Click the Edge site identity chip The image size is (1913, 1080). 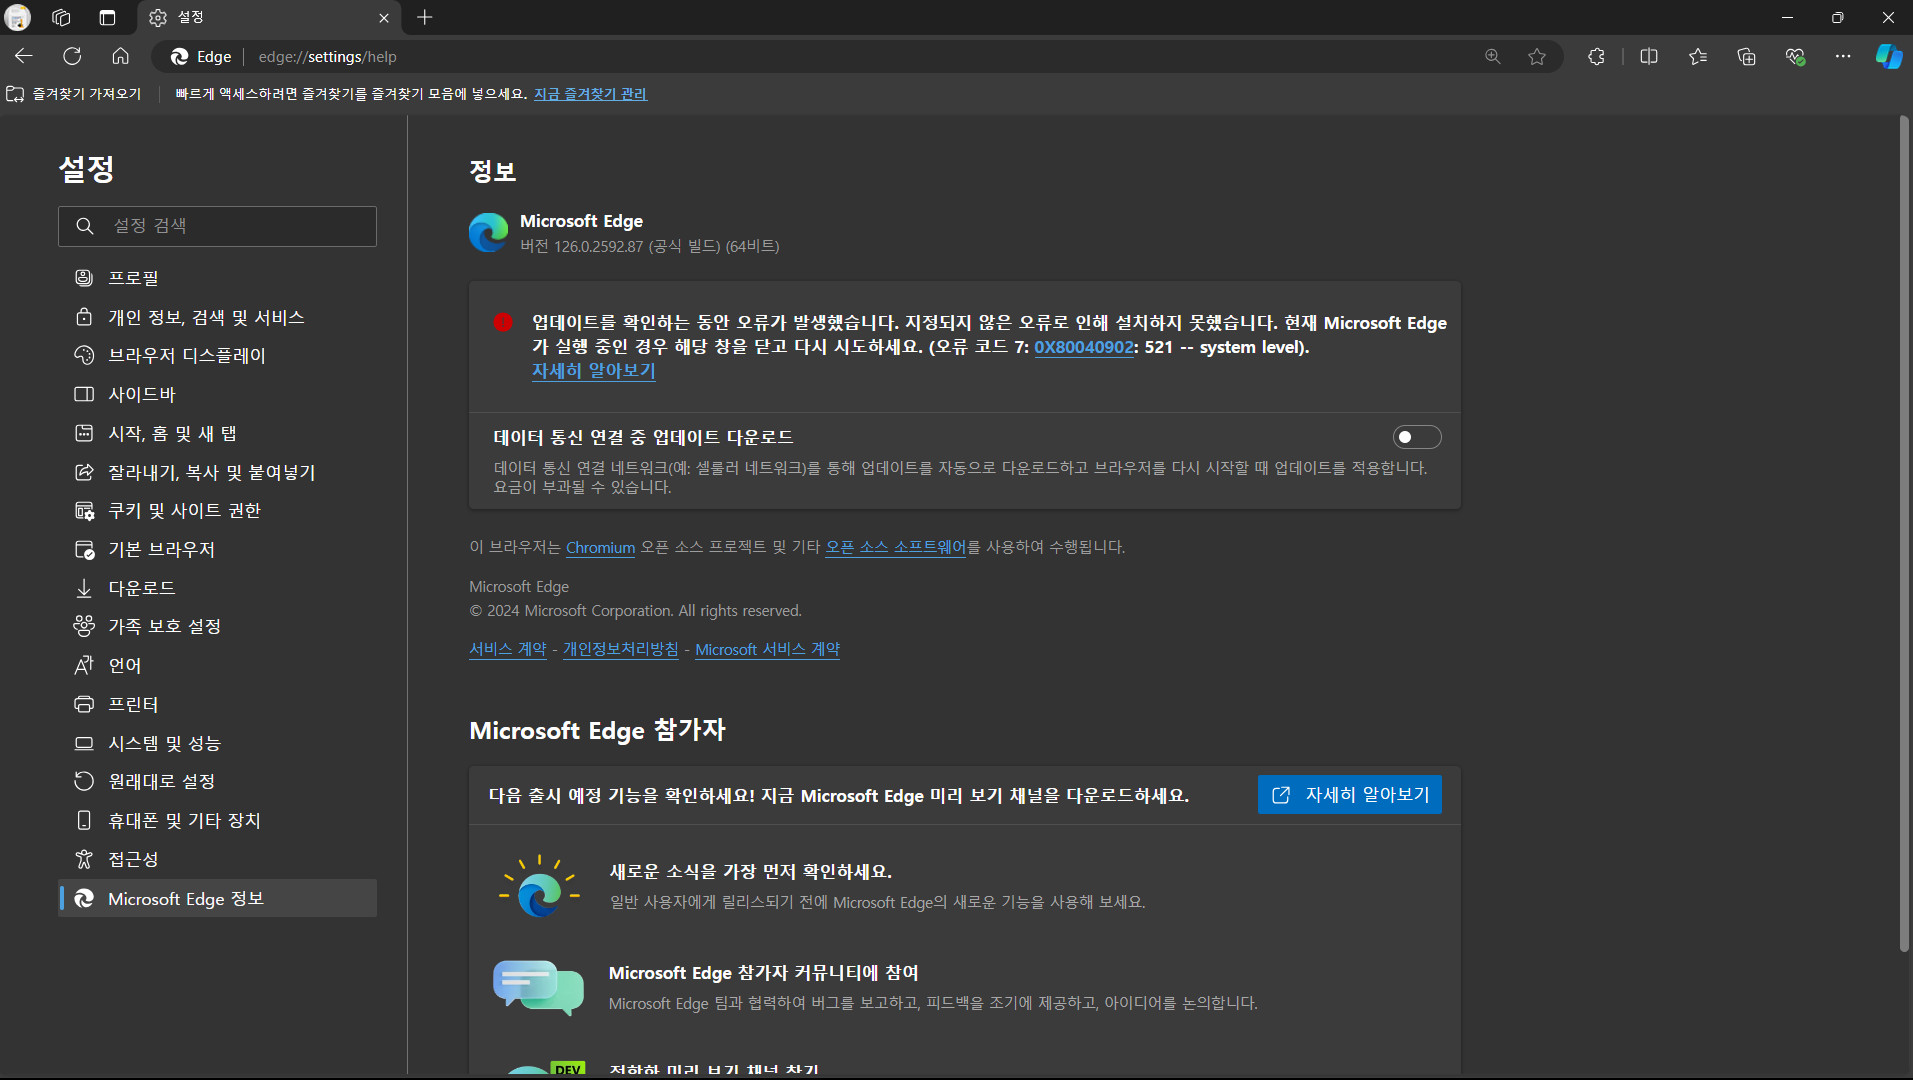pos(202,57)
